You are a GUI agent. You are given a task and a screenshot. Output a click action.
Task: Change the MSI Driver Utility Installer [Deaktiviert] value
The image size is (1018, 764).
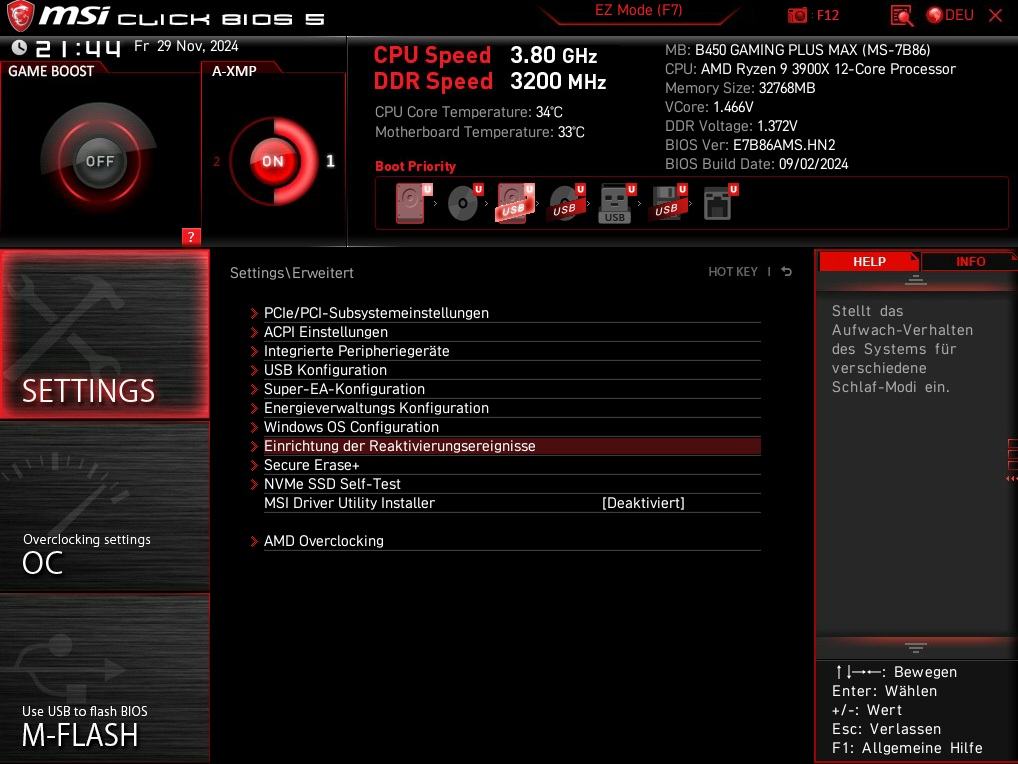tap(643, 503)
